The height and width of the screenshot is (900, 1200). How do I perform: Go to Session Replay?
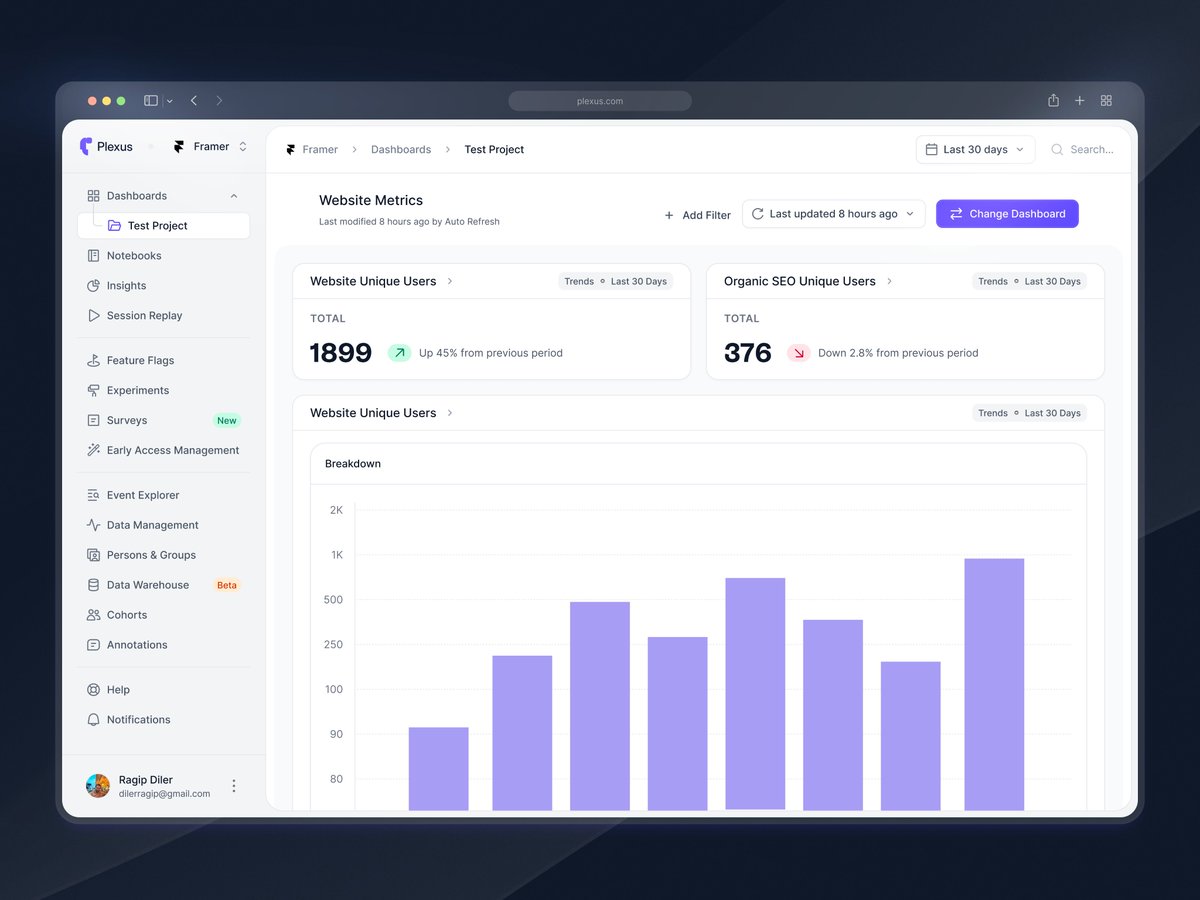(145, 316)
